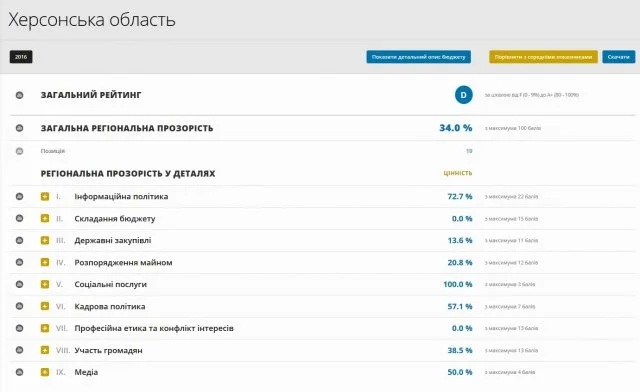Click grey circle icon beside Позиція
The image size is (640, 392).
19,151
